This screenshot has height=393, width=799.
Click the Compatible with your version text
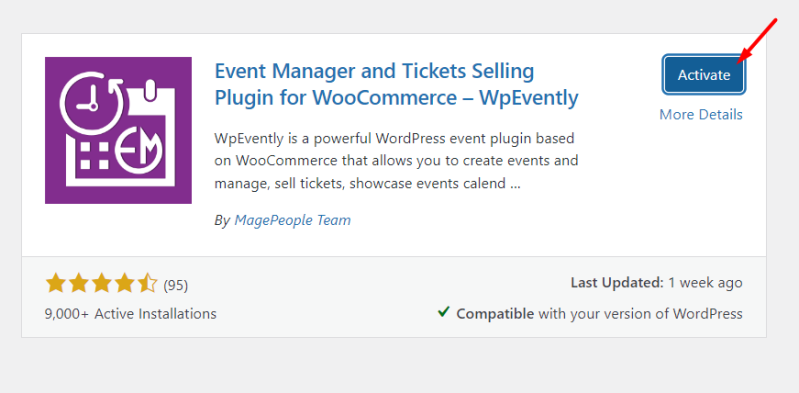pos(599,313)
